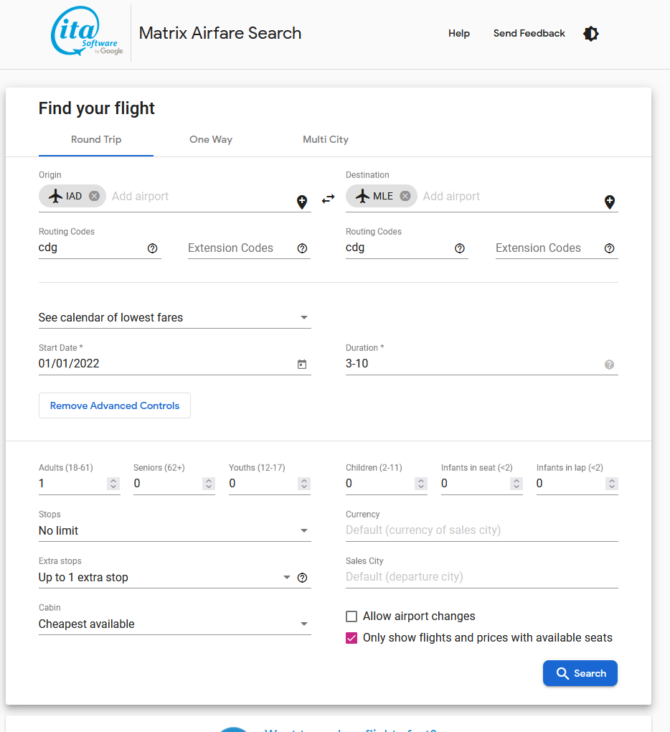
Task: Open the Cabin Cheapest available dropdown
Action: point(175,624)
